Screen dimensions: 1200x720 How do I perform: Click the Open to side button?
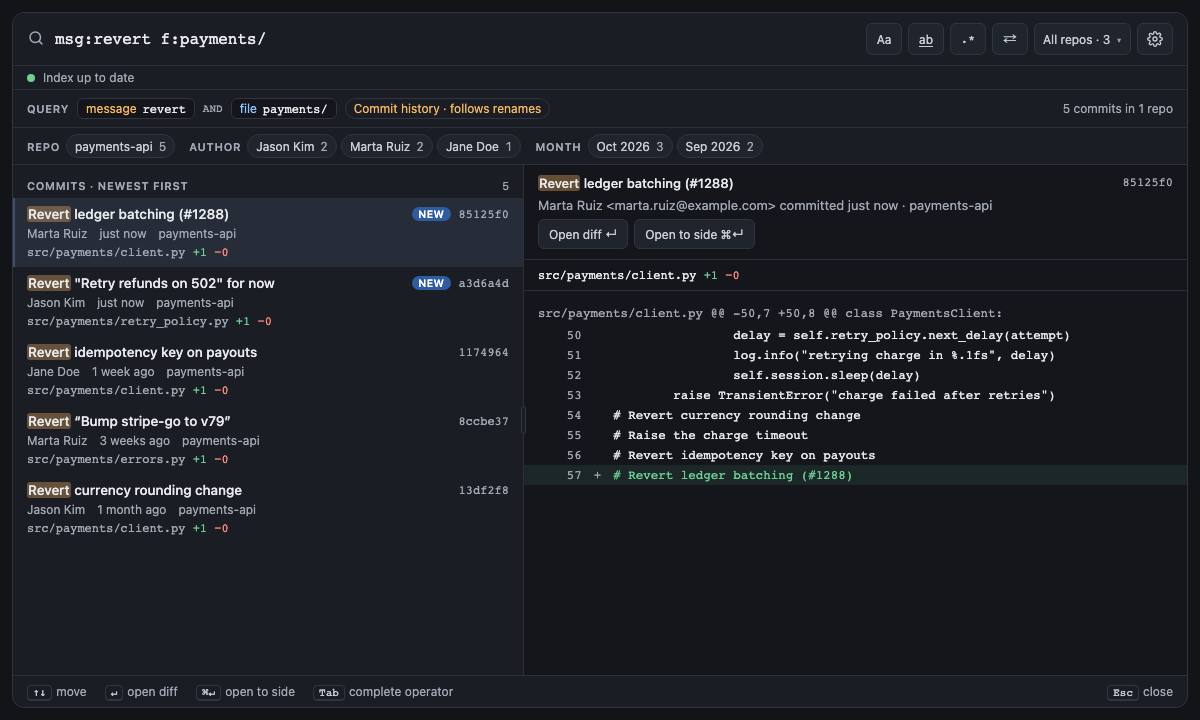pos(694,234)
